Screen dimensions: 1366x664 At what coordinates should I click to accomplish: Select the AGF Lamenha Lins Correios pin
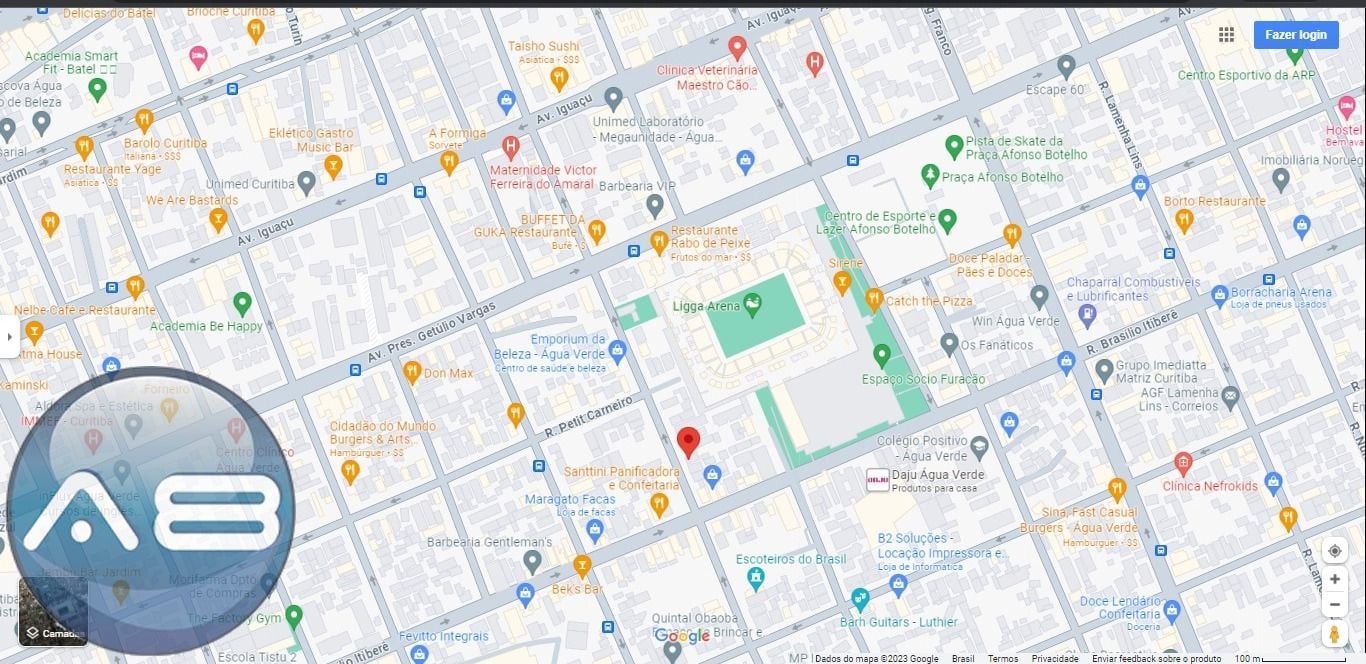pyautogui.click(x=1230, y=397)
